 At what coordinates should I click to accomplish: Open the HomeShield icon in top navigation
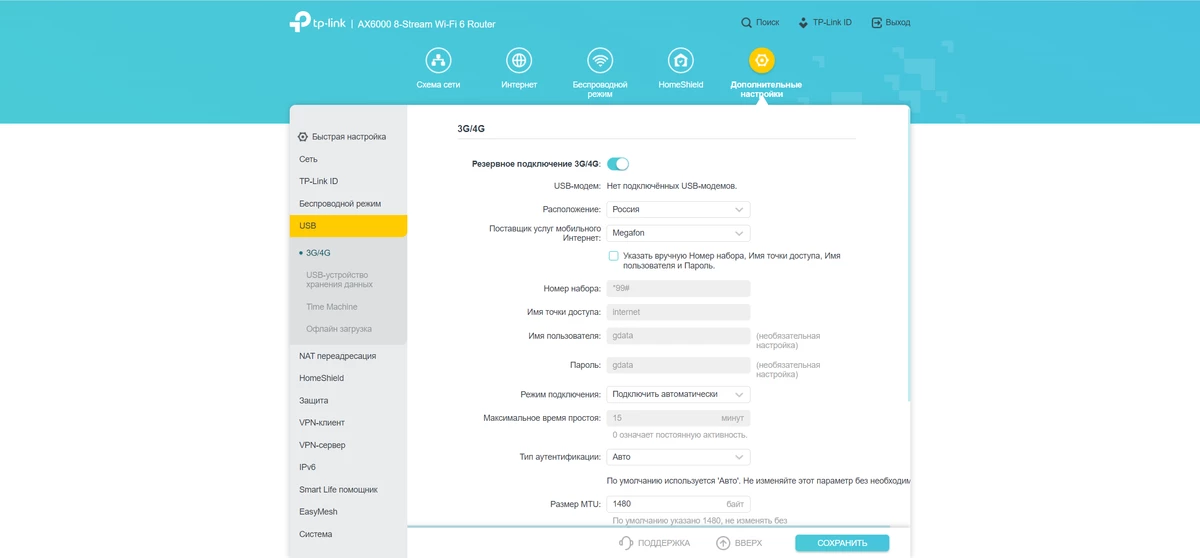pyautogui.click(x=682, y=61)
